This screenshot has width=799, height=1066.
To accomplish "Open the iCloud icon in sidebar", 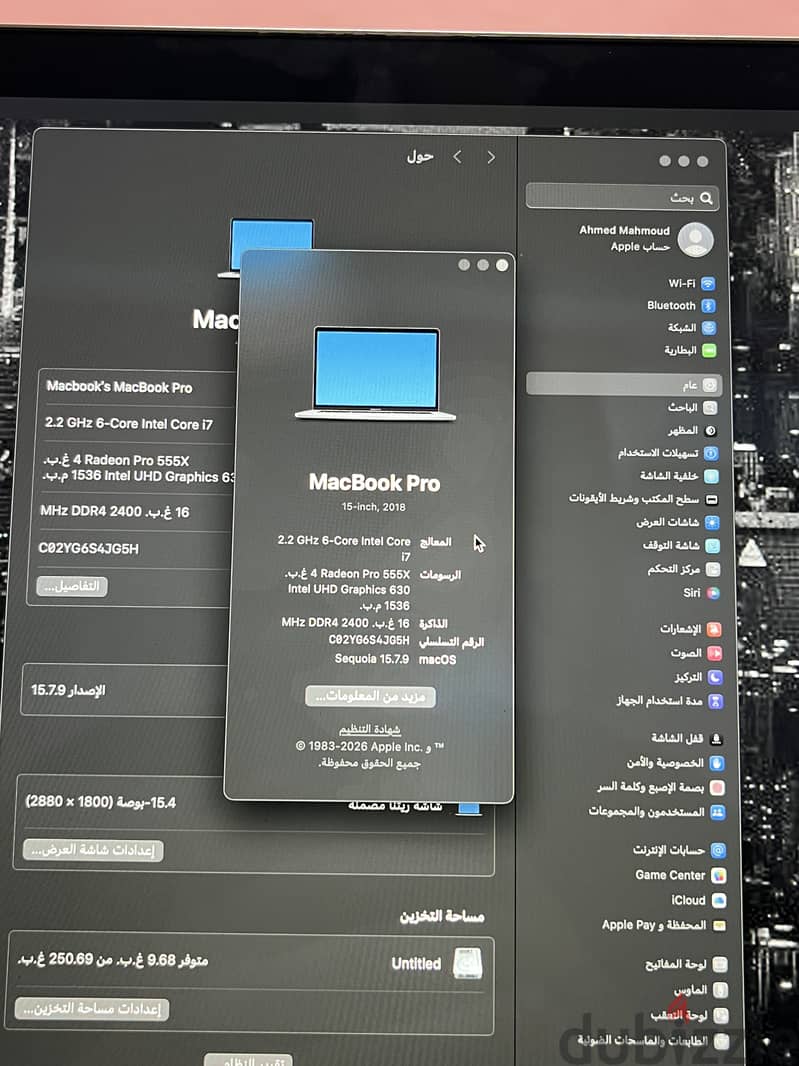I will pyautogui.click(x=719, y=901).
